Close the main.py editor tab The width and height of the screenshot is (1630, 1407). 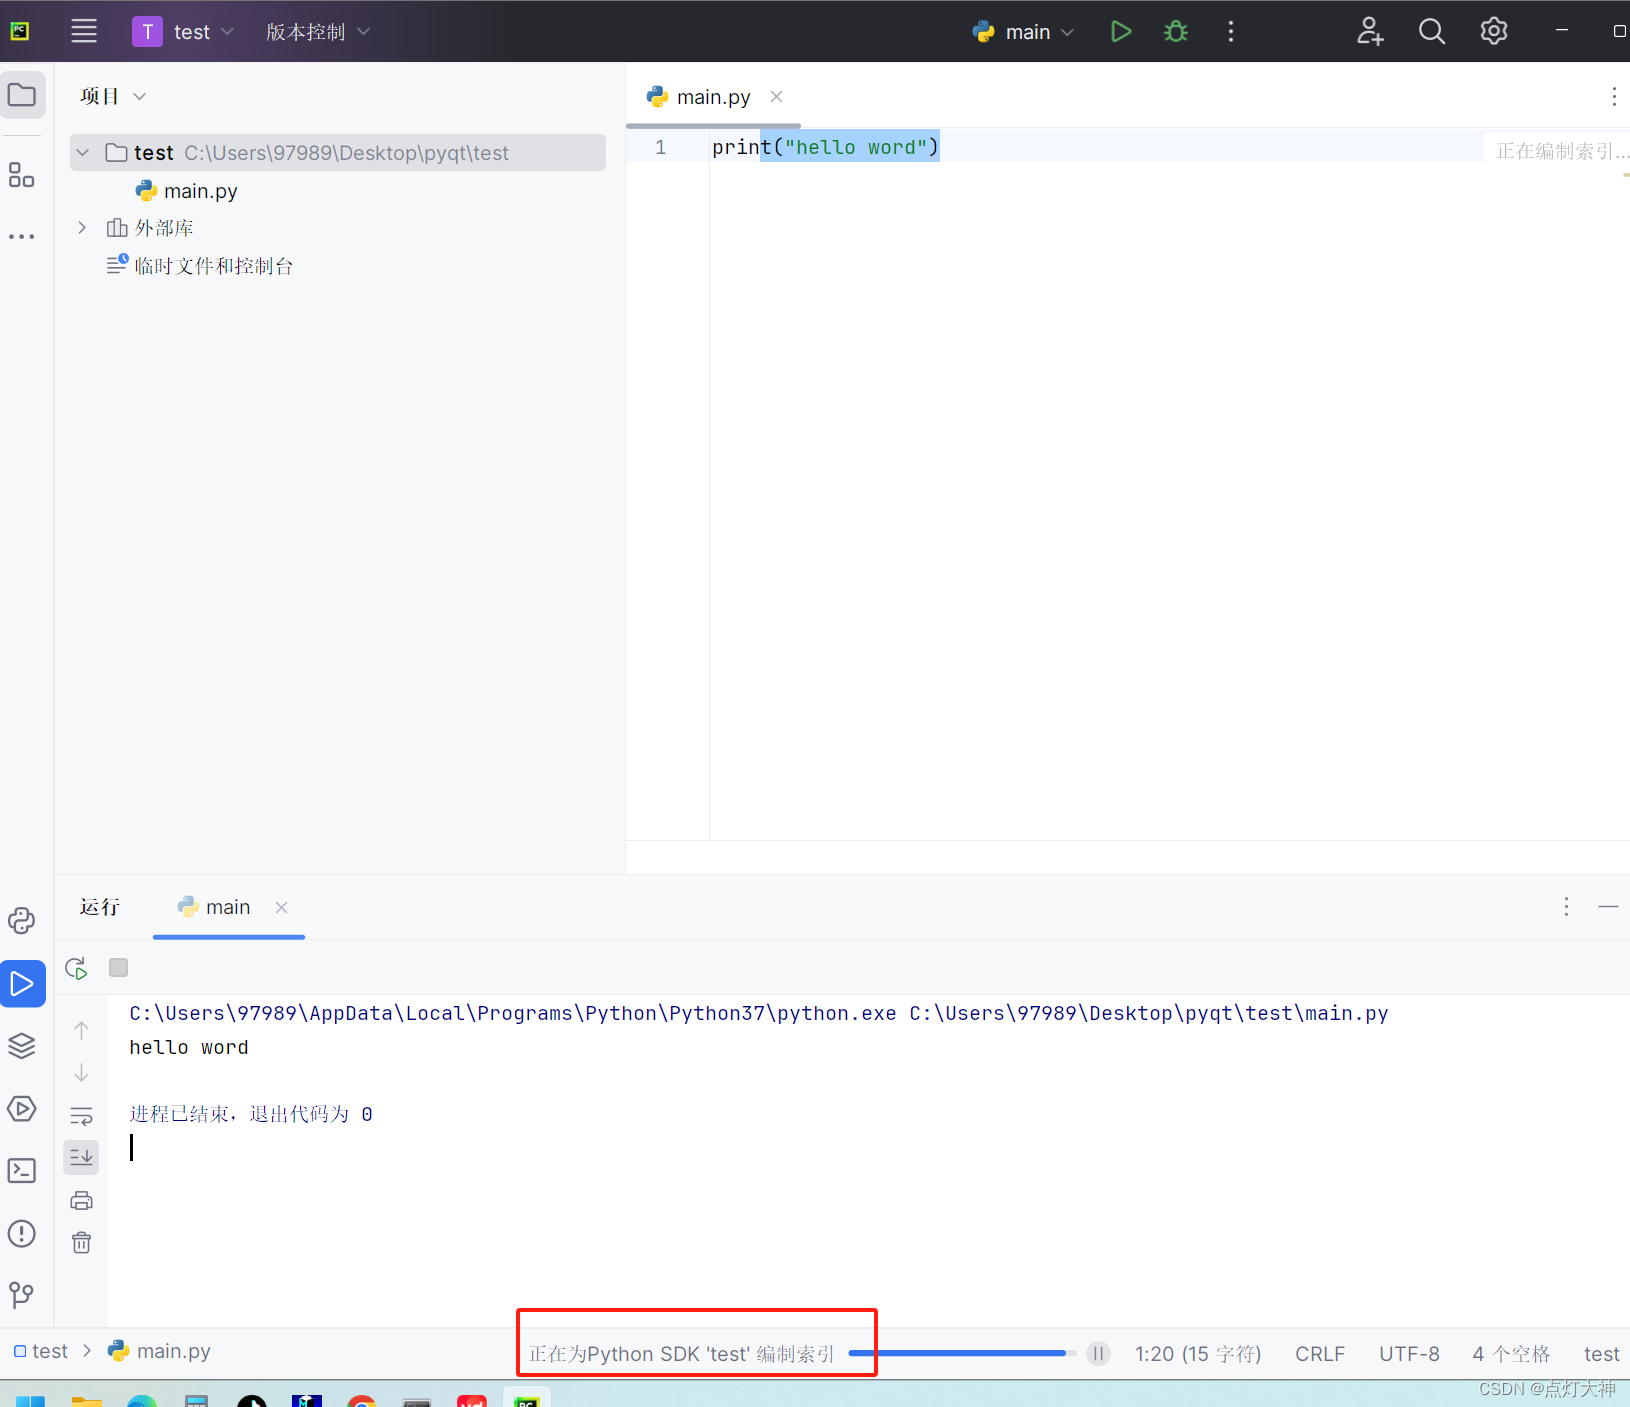pyautogui.click(x=776, y=97)
